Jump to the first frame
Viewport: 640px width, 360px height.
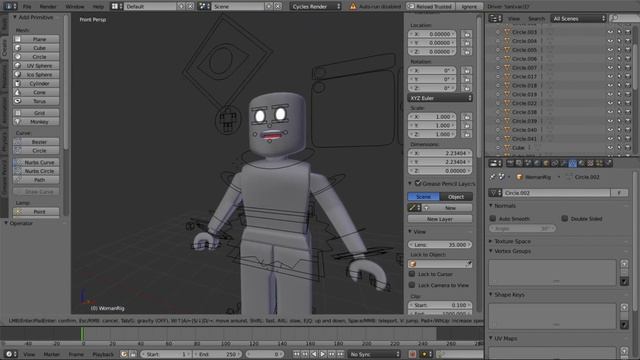[296, 354]
